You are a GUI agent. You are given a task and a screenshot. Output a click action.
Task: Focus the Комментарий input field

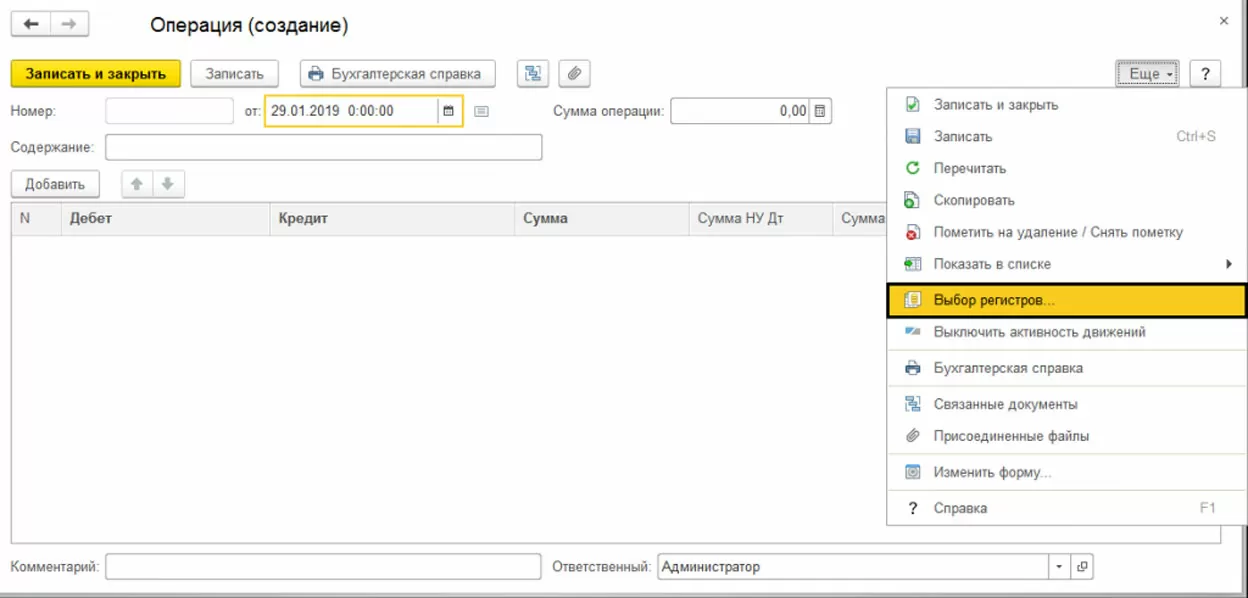coord(323,567)
